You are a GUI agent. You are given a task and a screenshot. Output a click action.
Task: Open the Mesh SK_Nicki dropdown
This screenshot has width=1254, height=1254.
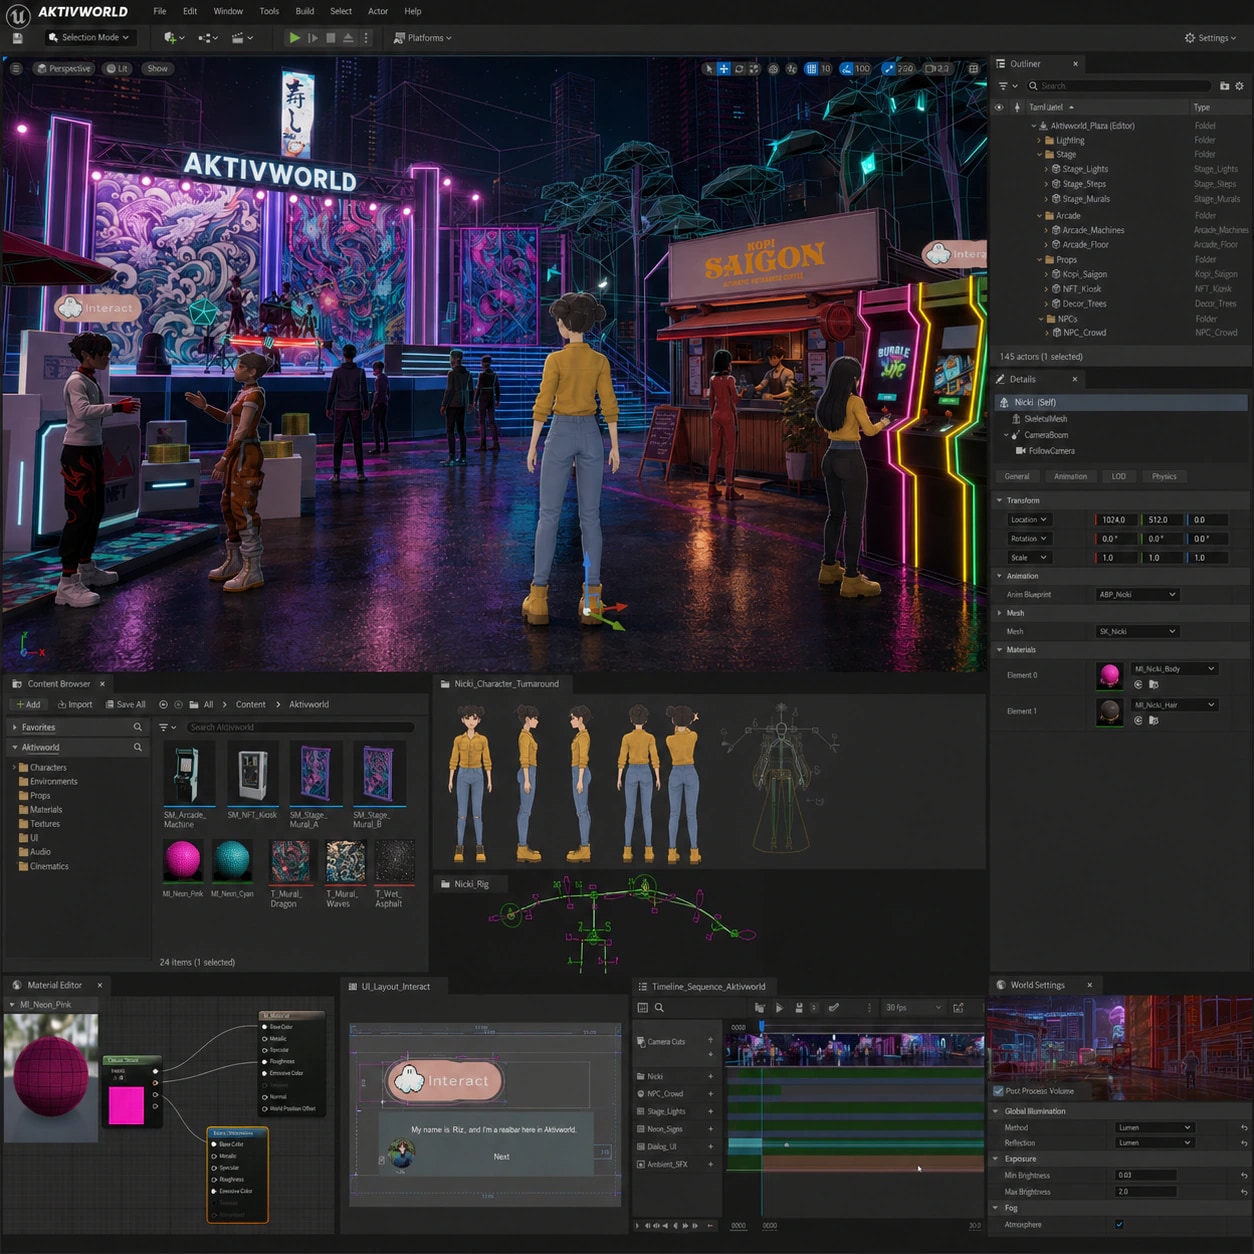coord(1138,632)
